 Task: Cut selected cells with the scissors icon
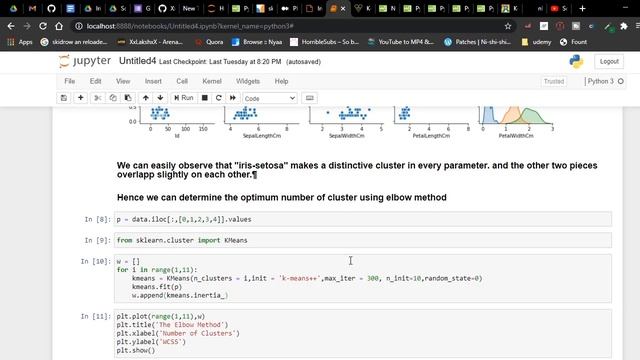(x=98, y=98)
